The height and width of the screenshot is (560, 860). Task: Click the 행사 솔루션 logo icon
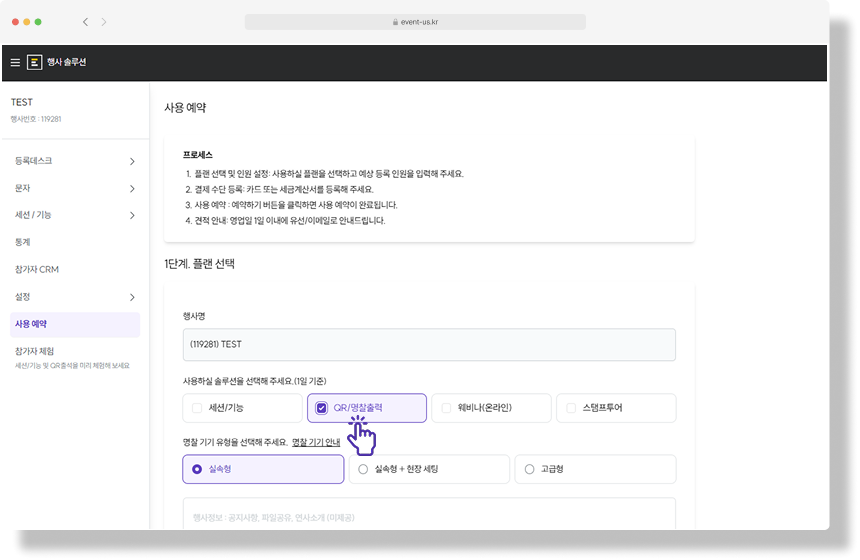[35, 63]
